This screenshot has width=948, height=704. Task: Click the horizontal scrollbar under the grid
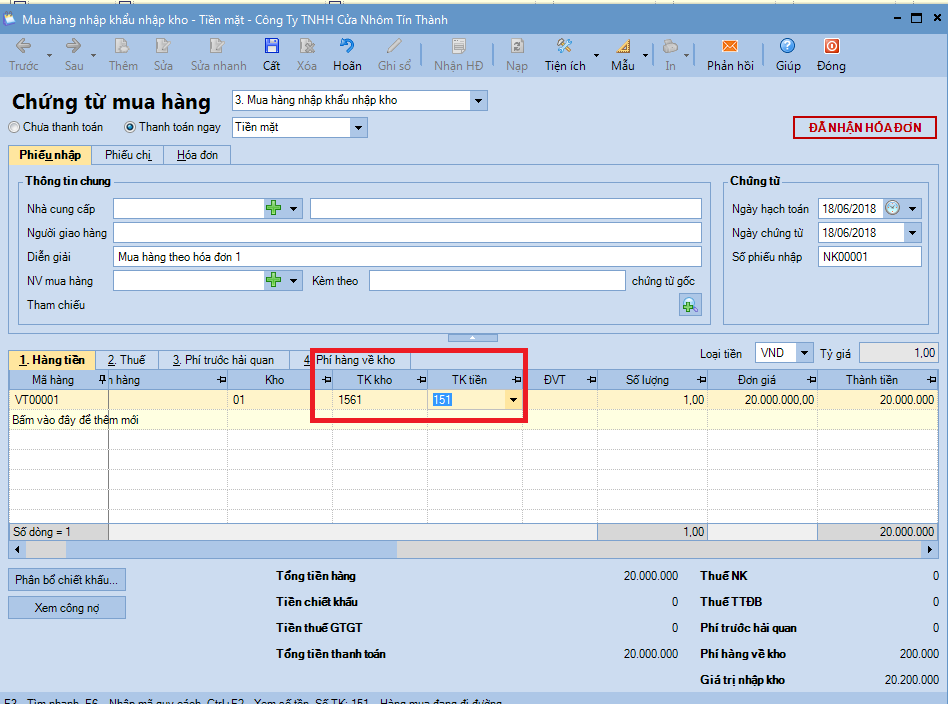pyautogui.click(x=230, y=549)
